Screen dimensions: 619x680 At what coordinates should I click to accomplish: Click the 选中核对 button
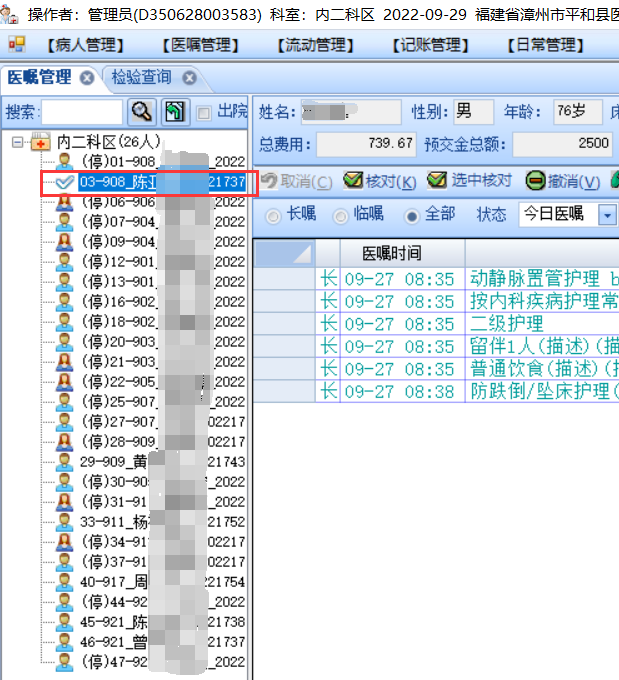pyautogui.click(x=470, y=181)
